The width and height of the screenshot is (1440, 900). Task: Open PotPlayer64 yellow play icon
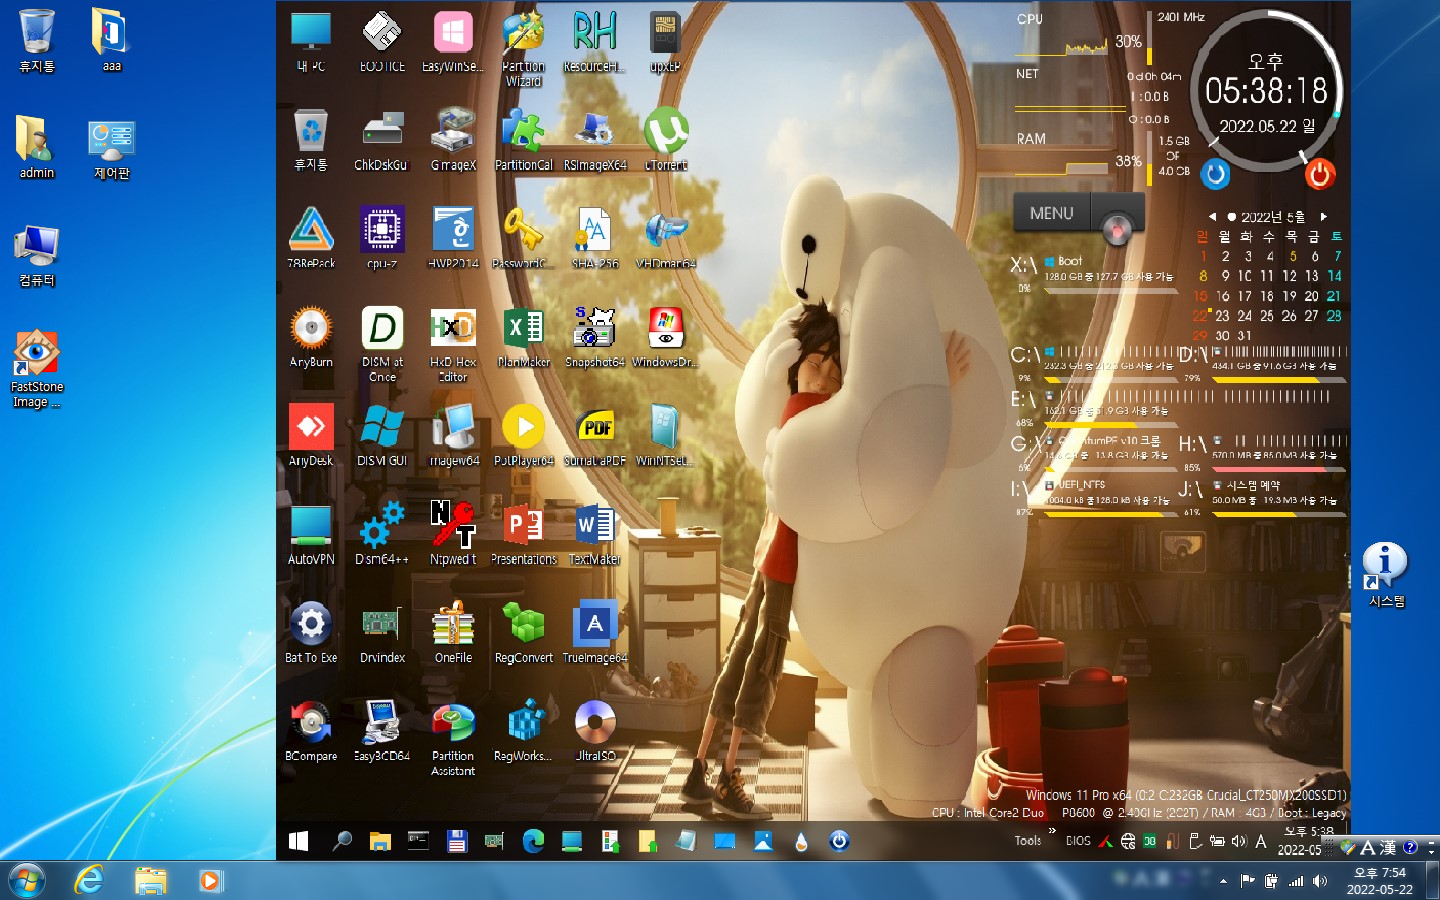click(523, 436)
